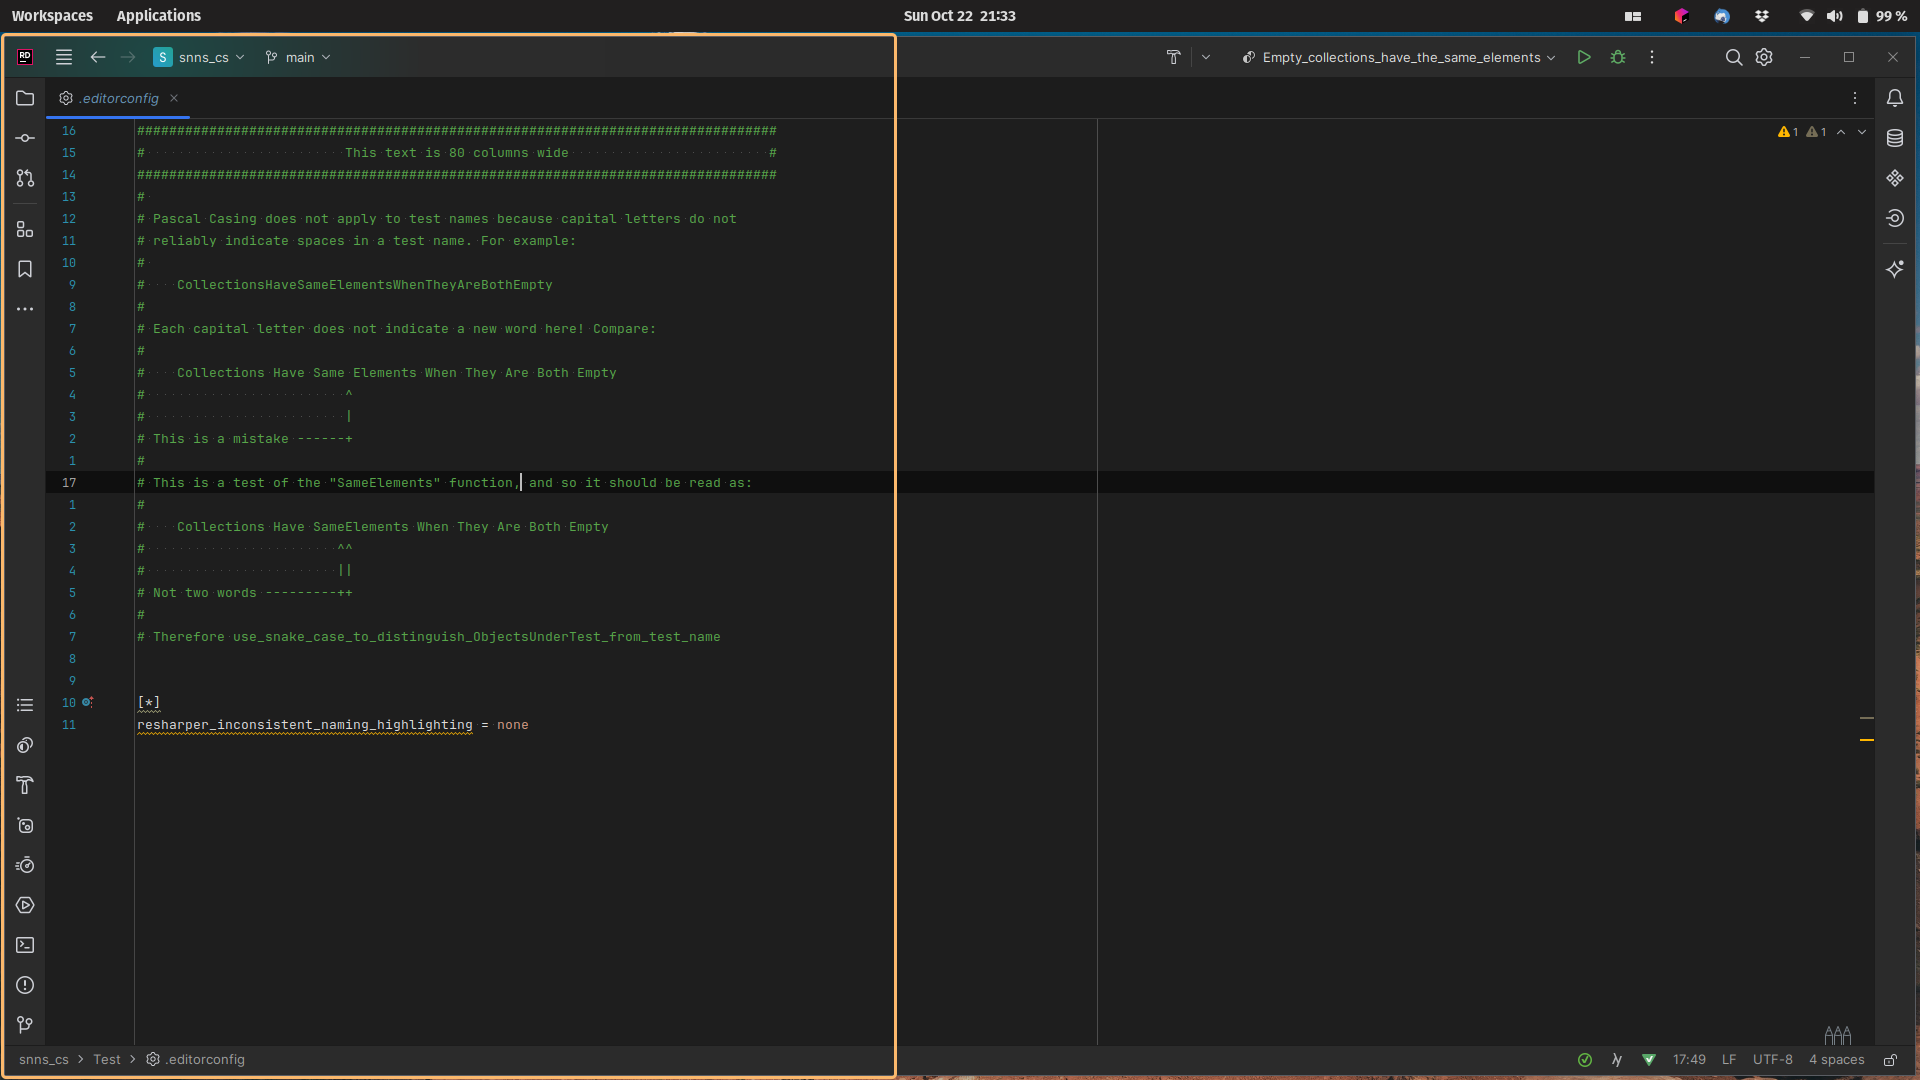
Task: Open the Notifications bell panel
Action: 1896,98
